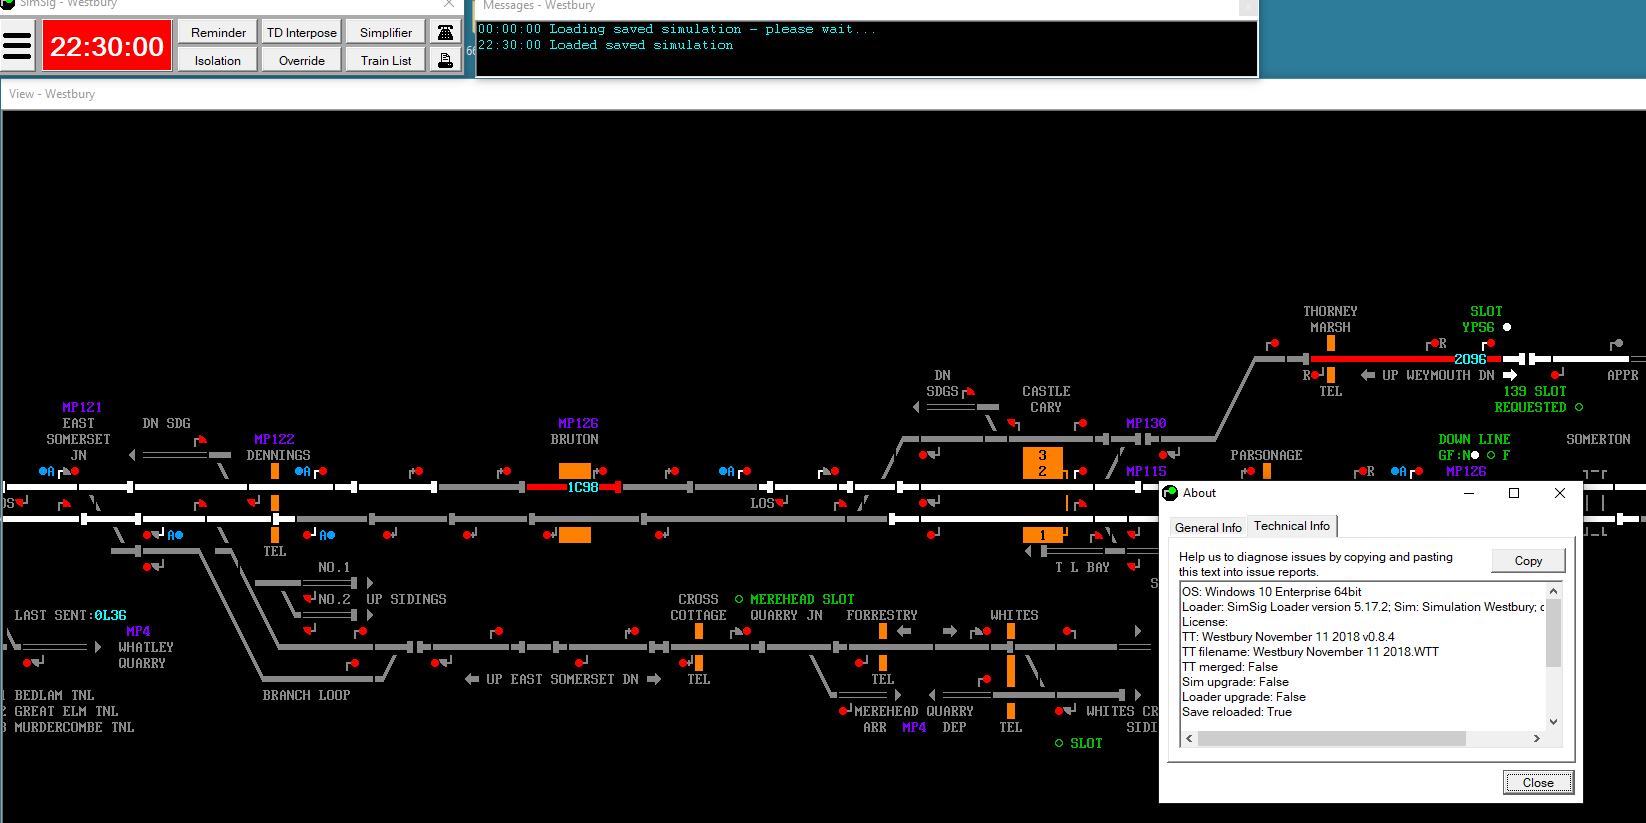
Task: Close the About dialog with Close button
Action: tap(1538, 783)
